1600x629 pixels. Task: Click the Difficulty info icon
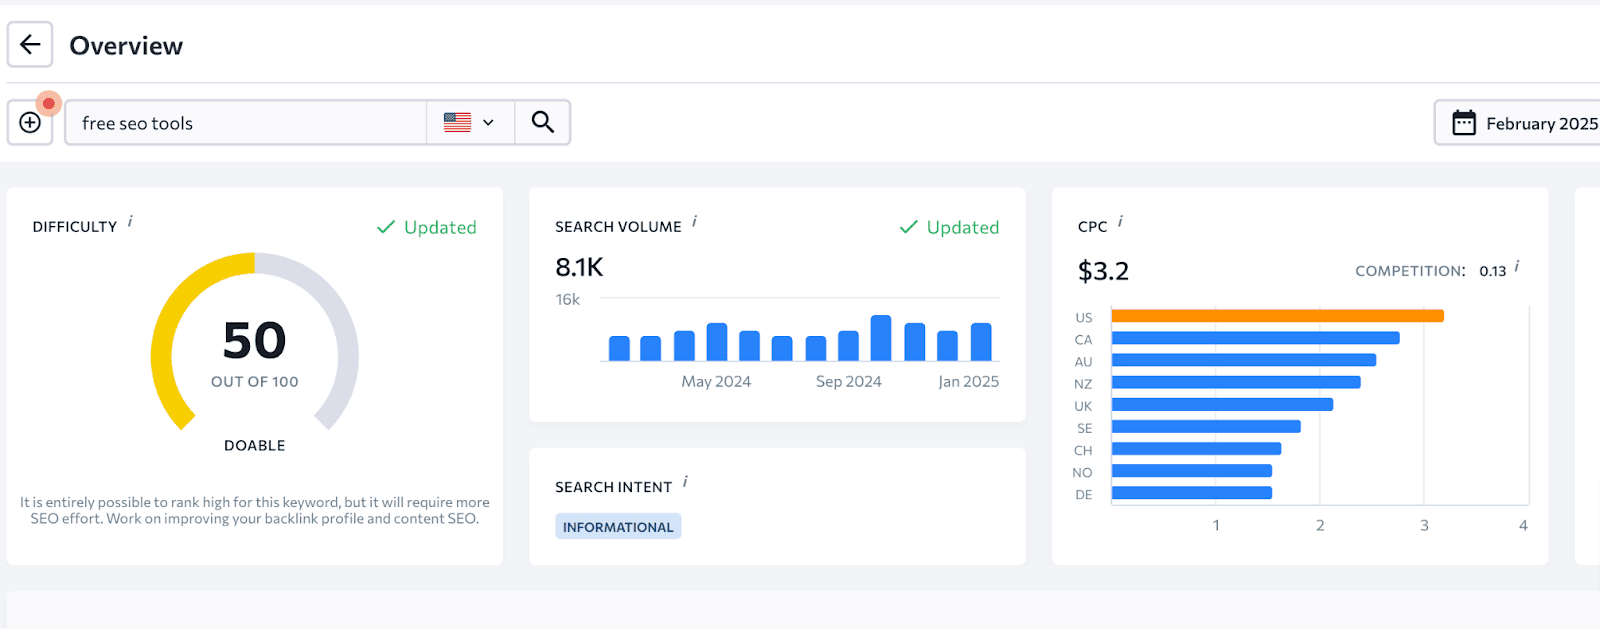coord(130,222)
